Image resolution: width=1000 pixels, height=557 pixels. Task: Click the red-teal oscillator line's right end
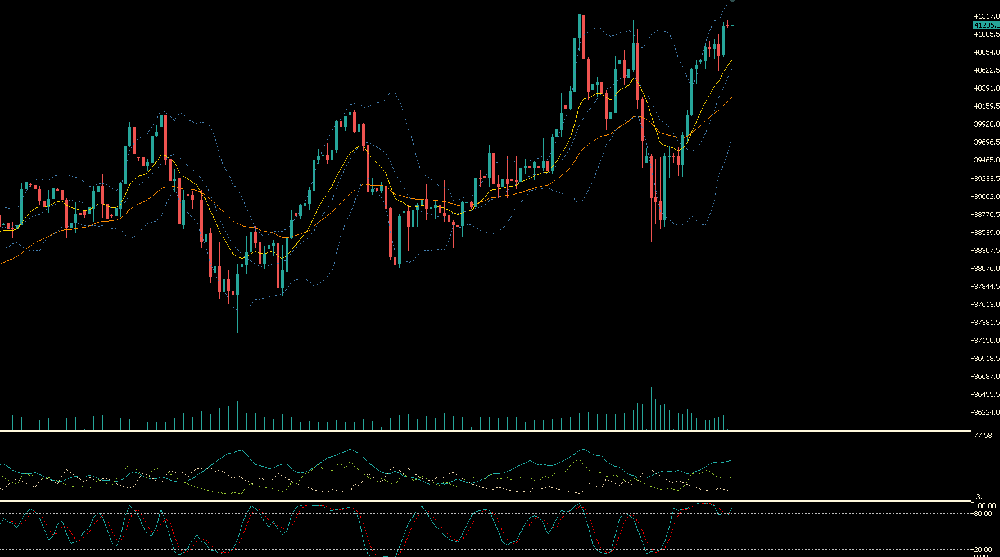pos(731,509)
